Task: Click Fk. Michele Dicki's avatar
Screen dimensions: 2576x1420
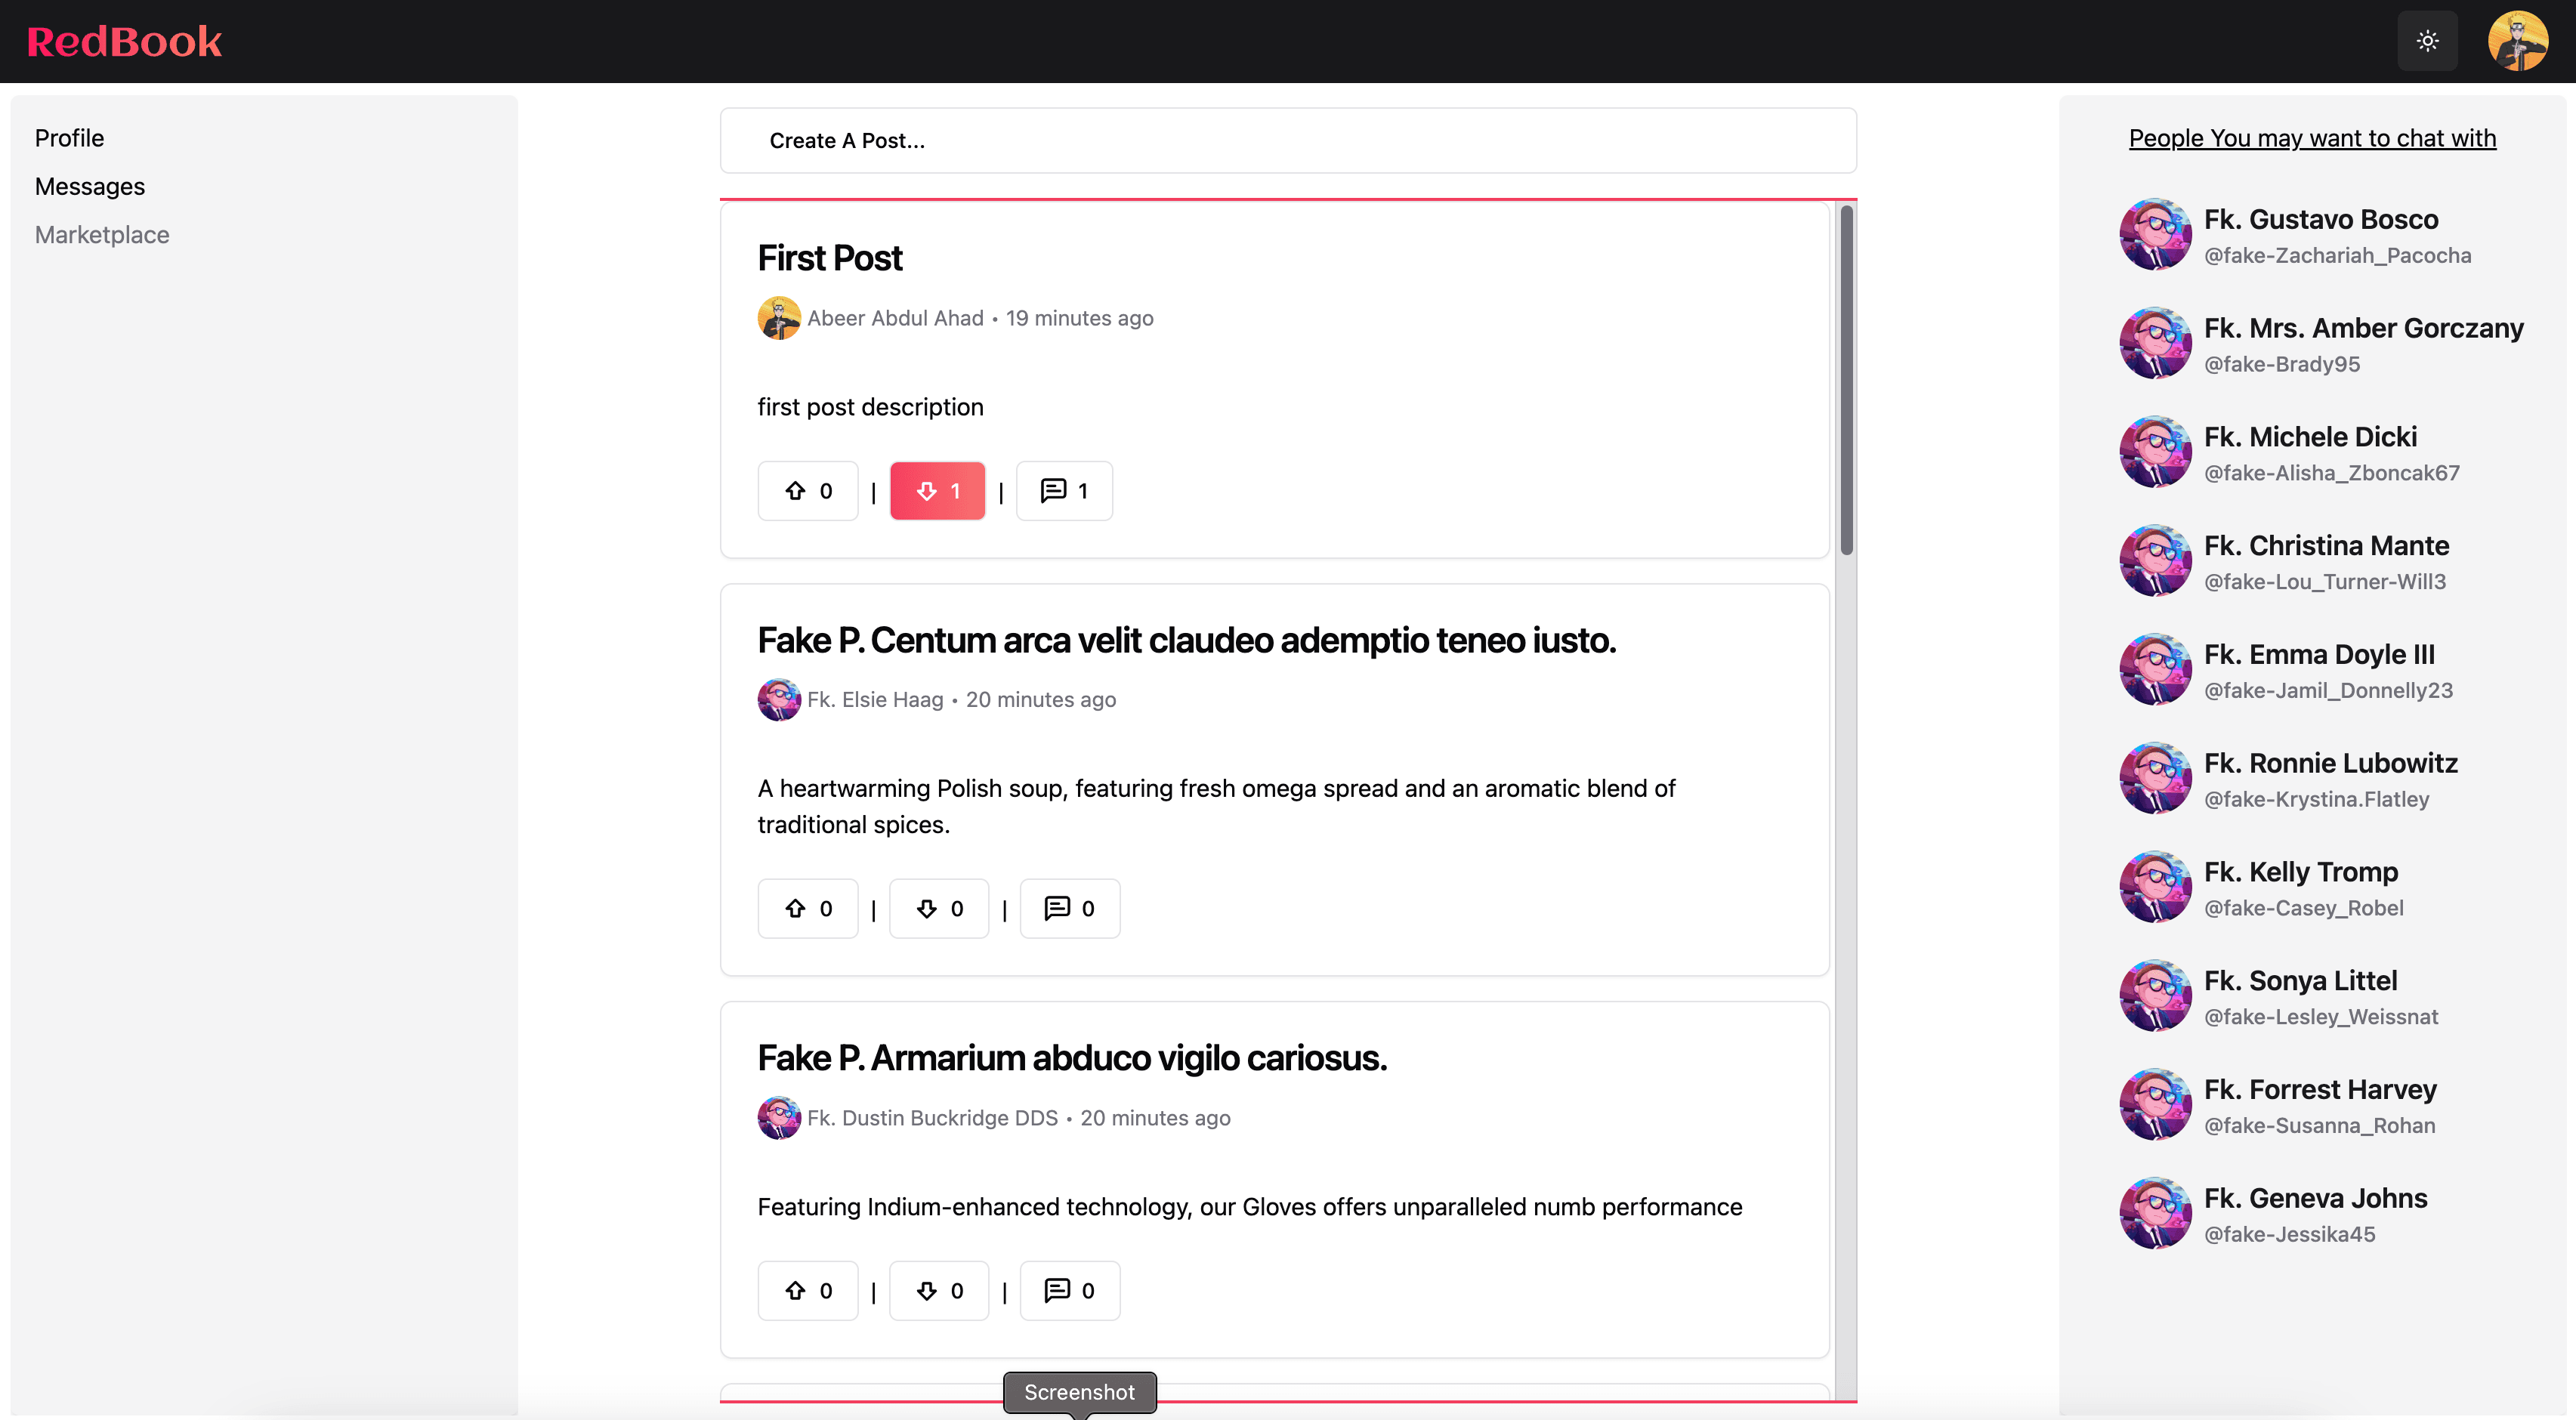Action: coord(2155,452)
